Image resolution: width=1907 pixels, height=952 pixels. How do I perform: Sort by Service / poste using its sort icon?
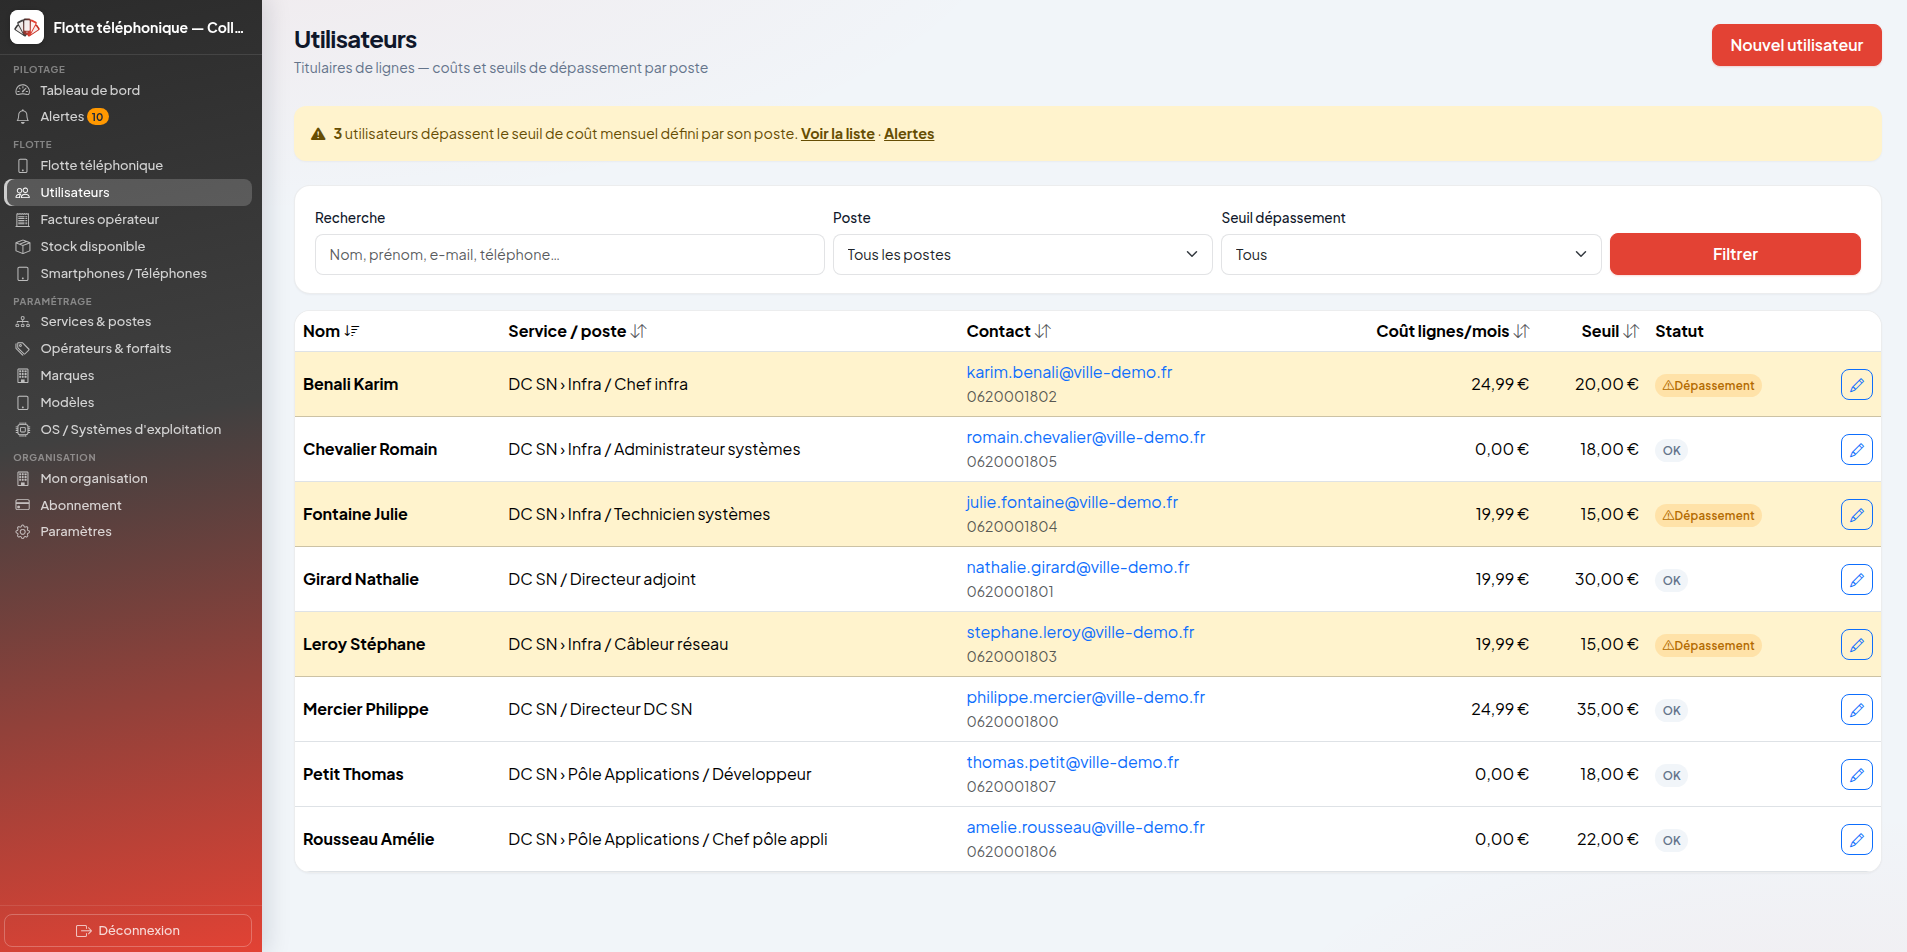(x=639, y=331)
